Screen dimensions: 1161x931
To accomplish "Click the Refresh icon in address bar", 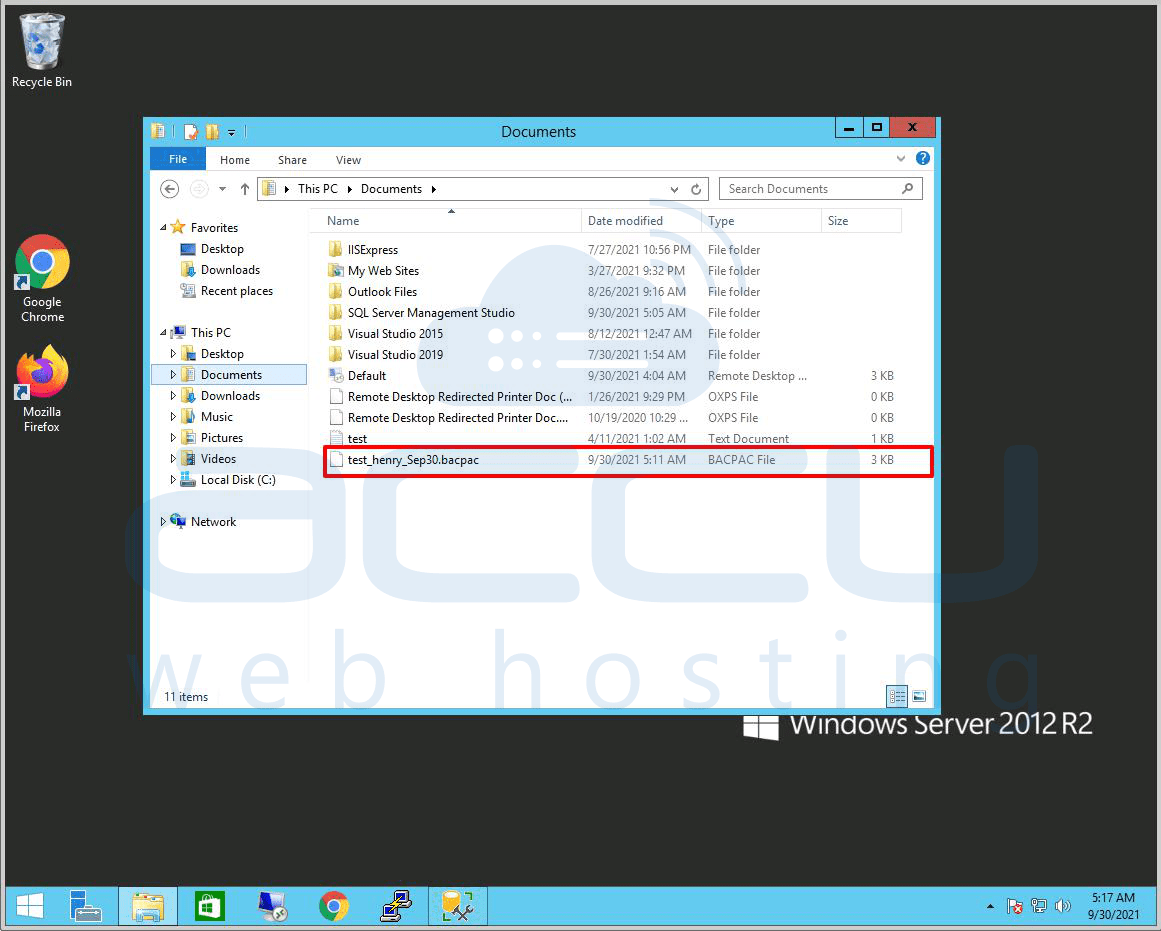I will 697,189.
